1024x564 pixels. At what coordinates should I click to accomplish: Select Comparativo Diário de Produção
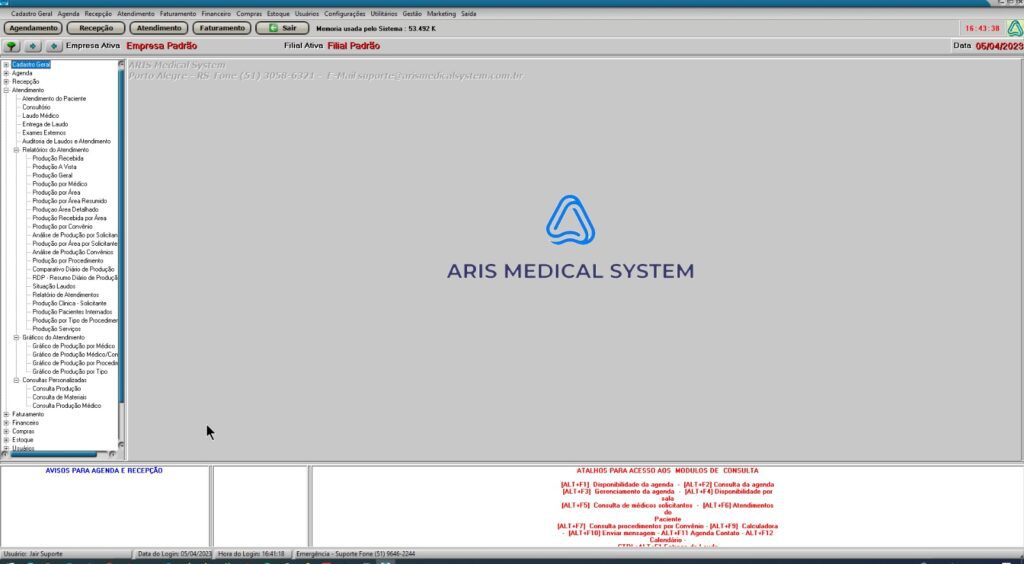pyautogui.click(x=73, y=269)
